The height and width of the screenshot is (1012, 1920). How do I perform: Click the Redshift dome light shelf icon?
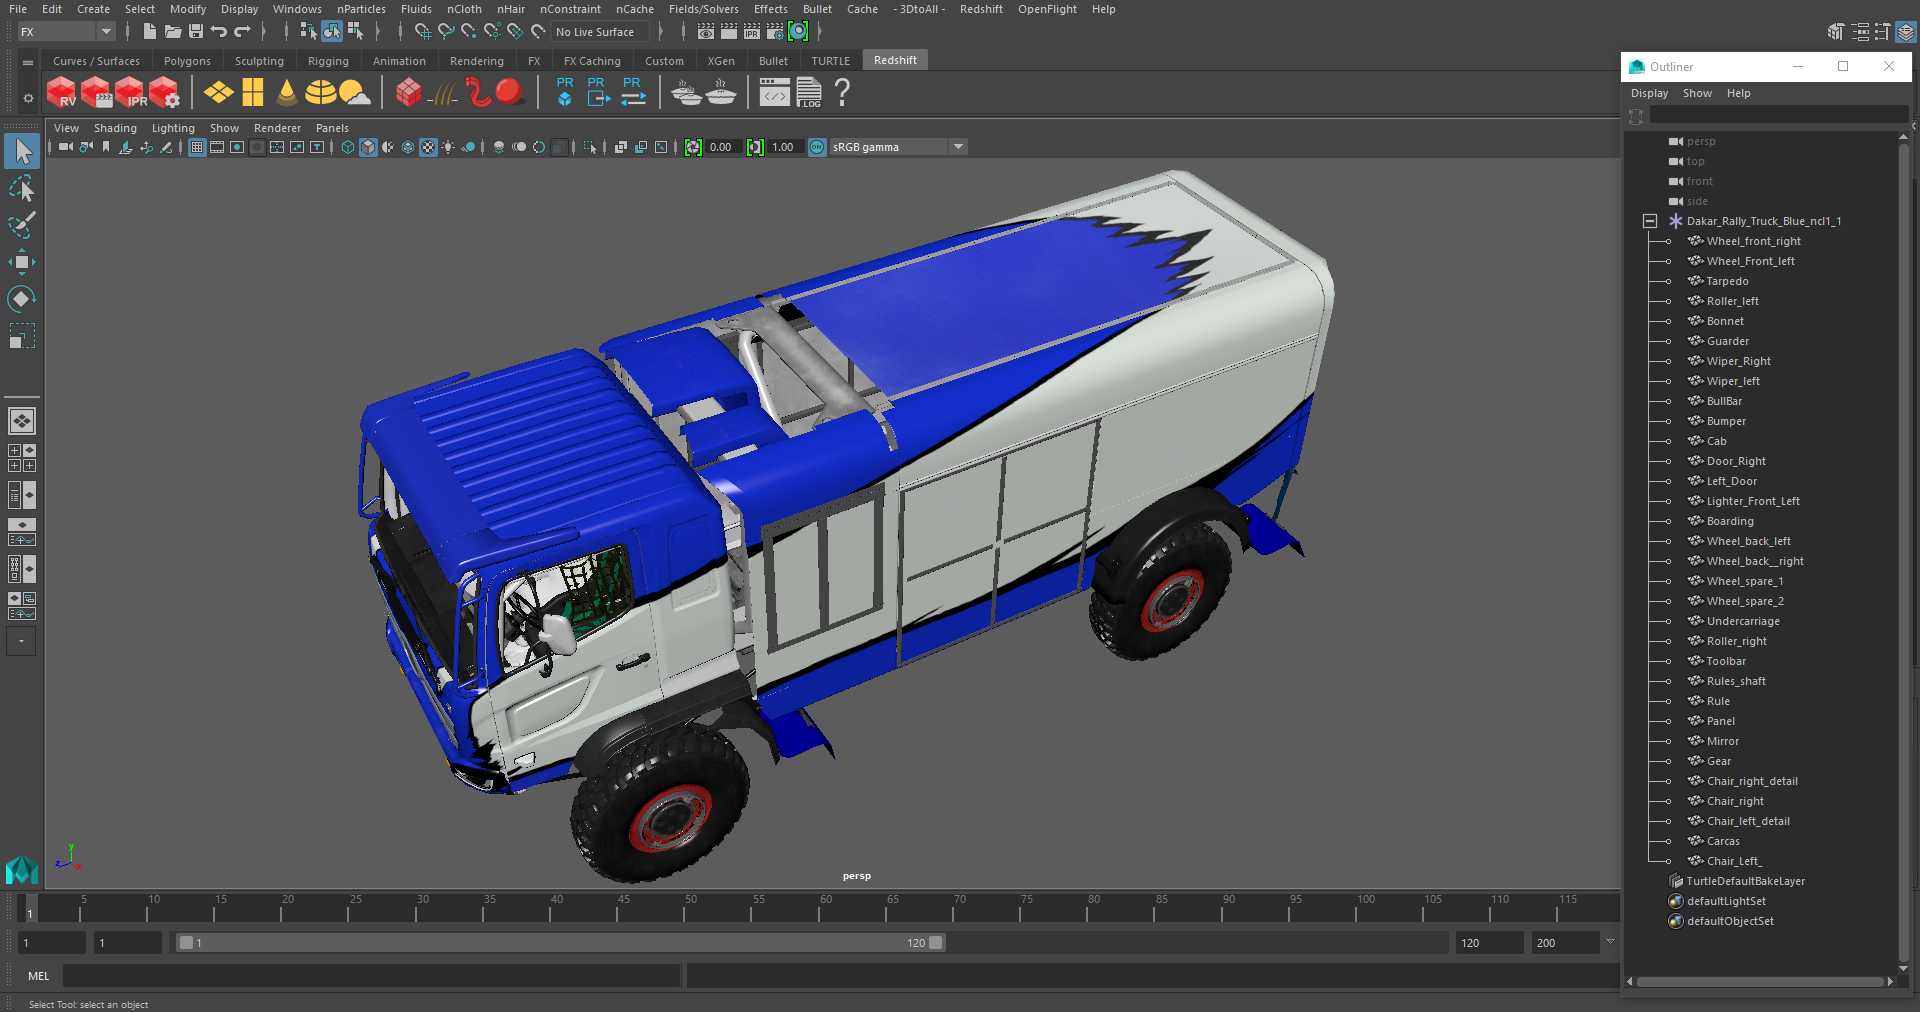click(321, 93)
